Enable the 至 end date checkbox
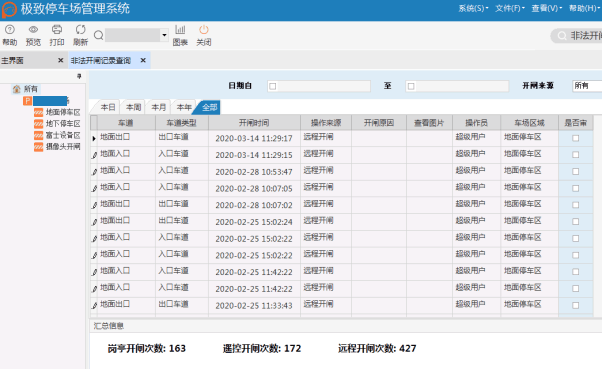The height and width of the screenshot is (369, 602). coord(411,86)
